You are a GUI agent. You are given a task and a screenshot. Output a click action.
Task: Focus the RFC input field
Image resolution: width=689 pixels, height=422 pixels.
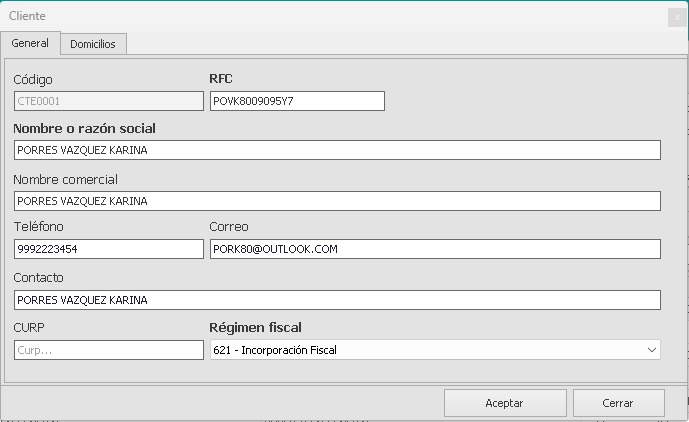[x=297, y=101]
